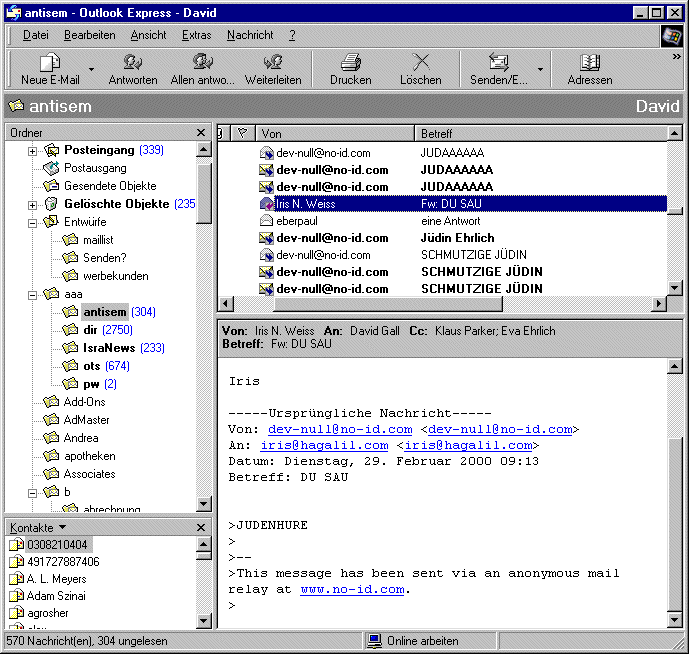Click the Senden/Empfangen toolbar icon
The image size is (689, 654).
pos(499,63)
